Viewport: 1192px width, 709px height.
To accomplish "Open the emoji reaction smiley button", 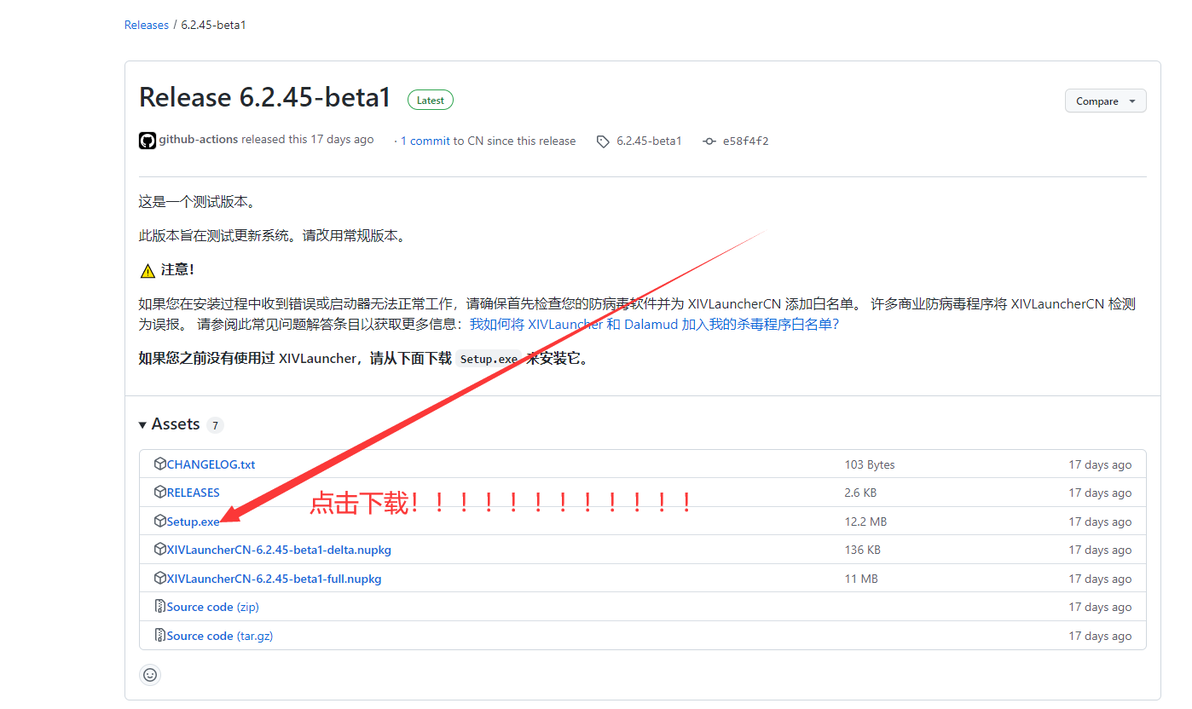I will 151,675.
